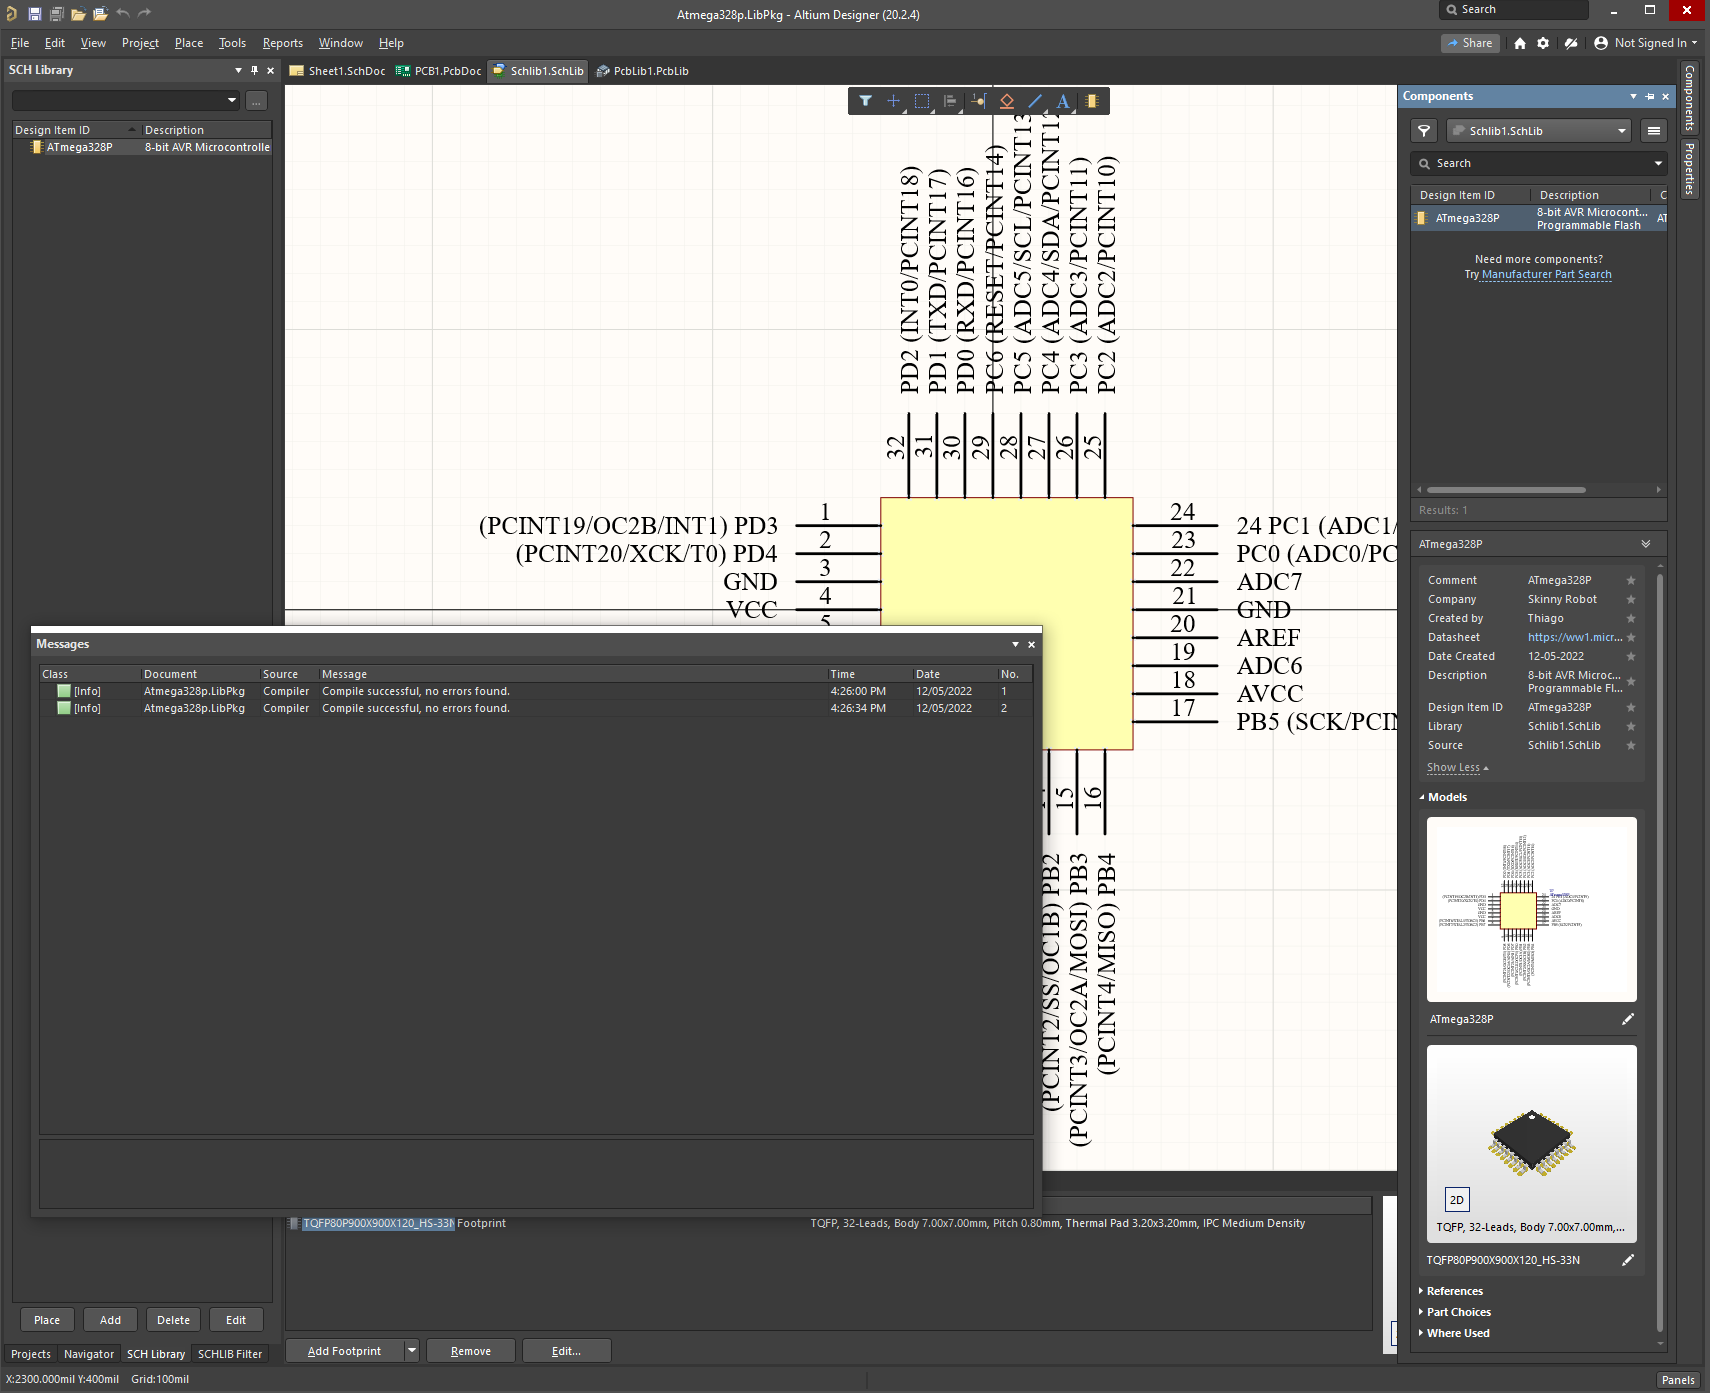Click the notifications cloud icon
This screenshot has width=1710, height=1393.
pyautogui.click(x=1571, y=43)
